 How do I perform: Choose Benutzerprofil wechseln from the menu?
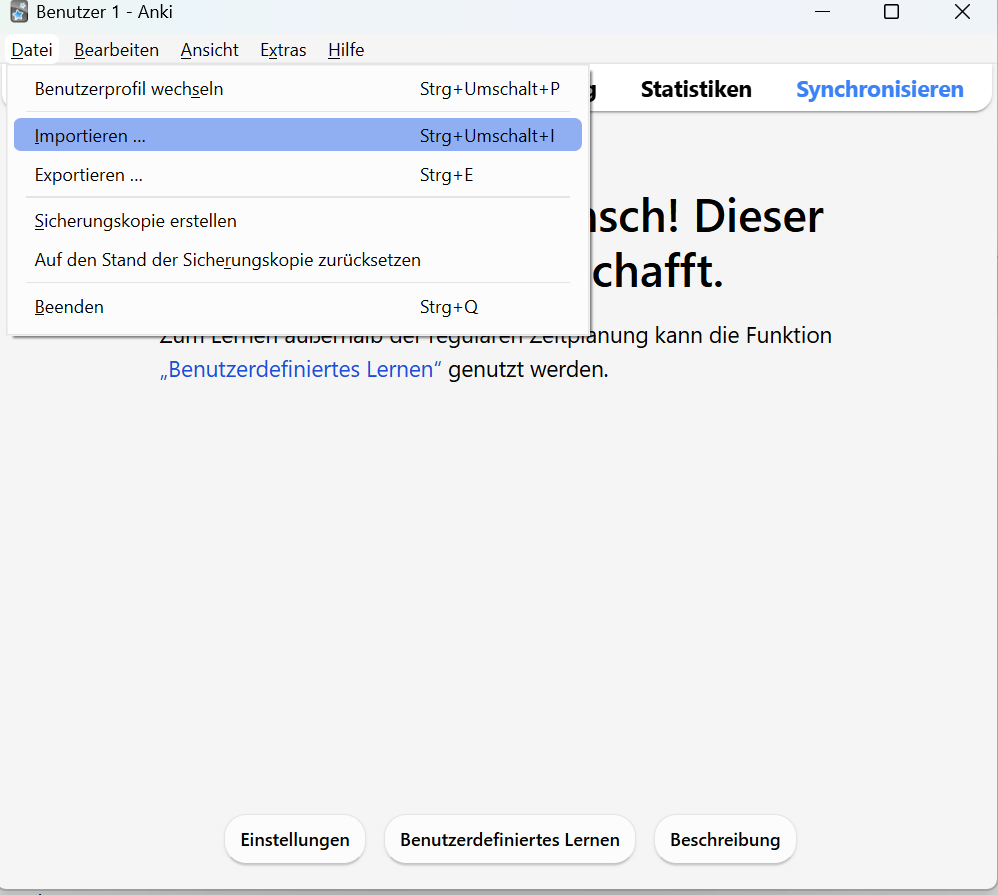[298, 89]
